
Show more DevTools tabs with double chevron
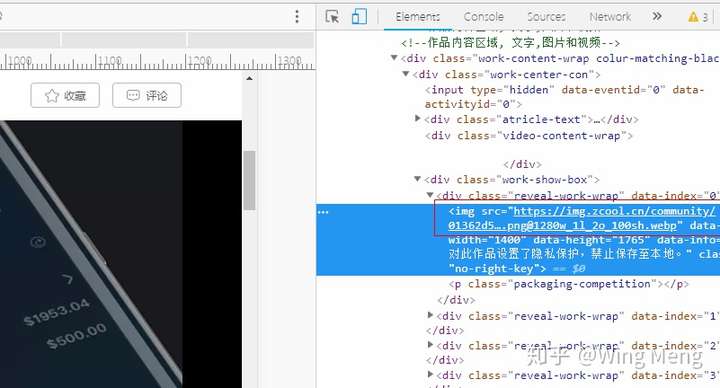657,17
